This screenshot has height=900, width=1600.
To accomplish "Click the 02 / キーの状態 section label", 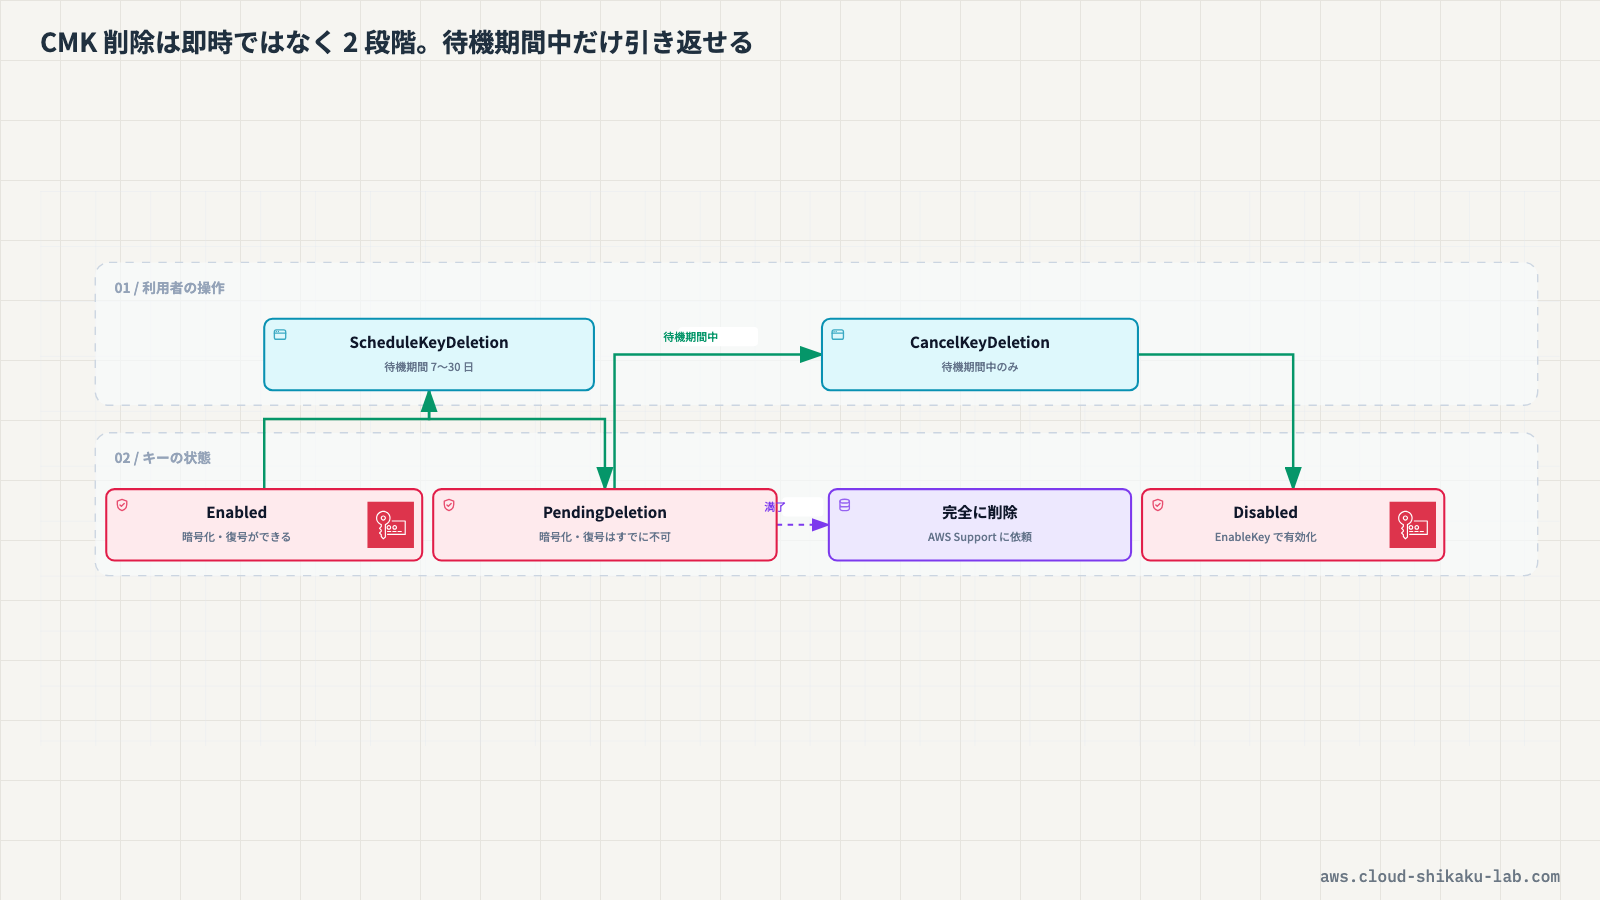I will pos(162,458).
